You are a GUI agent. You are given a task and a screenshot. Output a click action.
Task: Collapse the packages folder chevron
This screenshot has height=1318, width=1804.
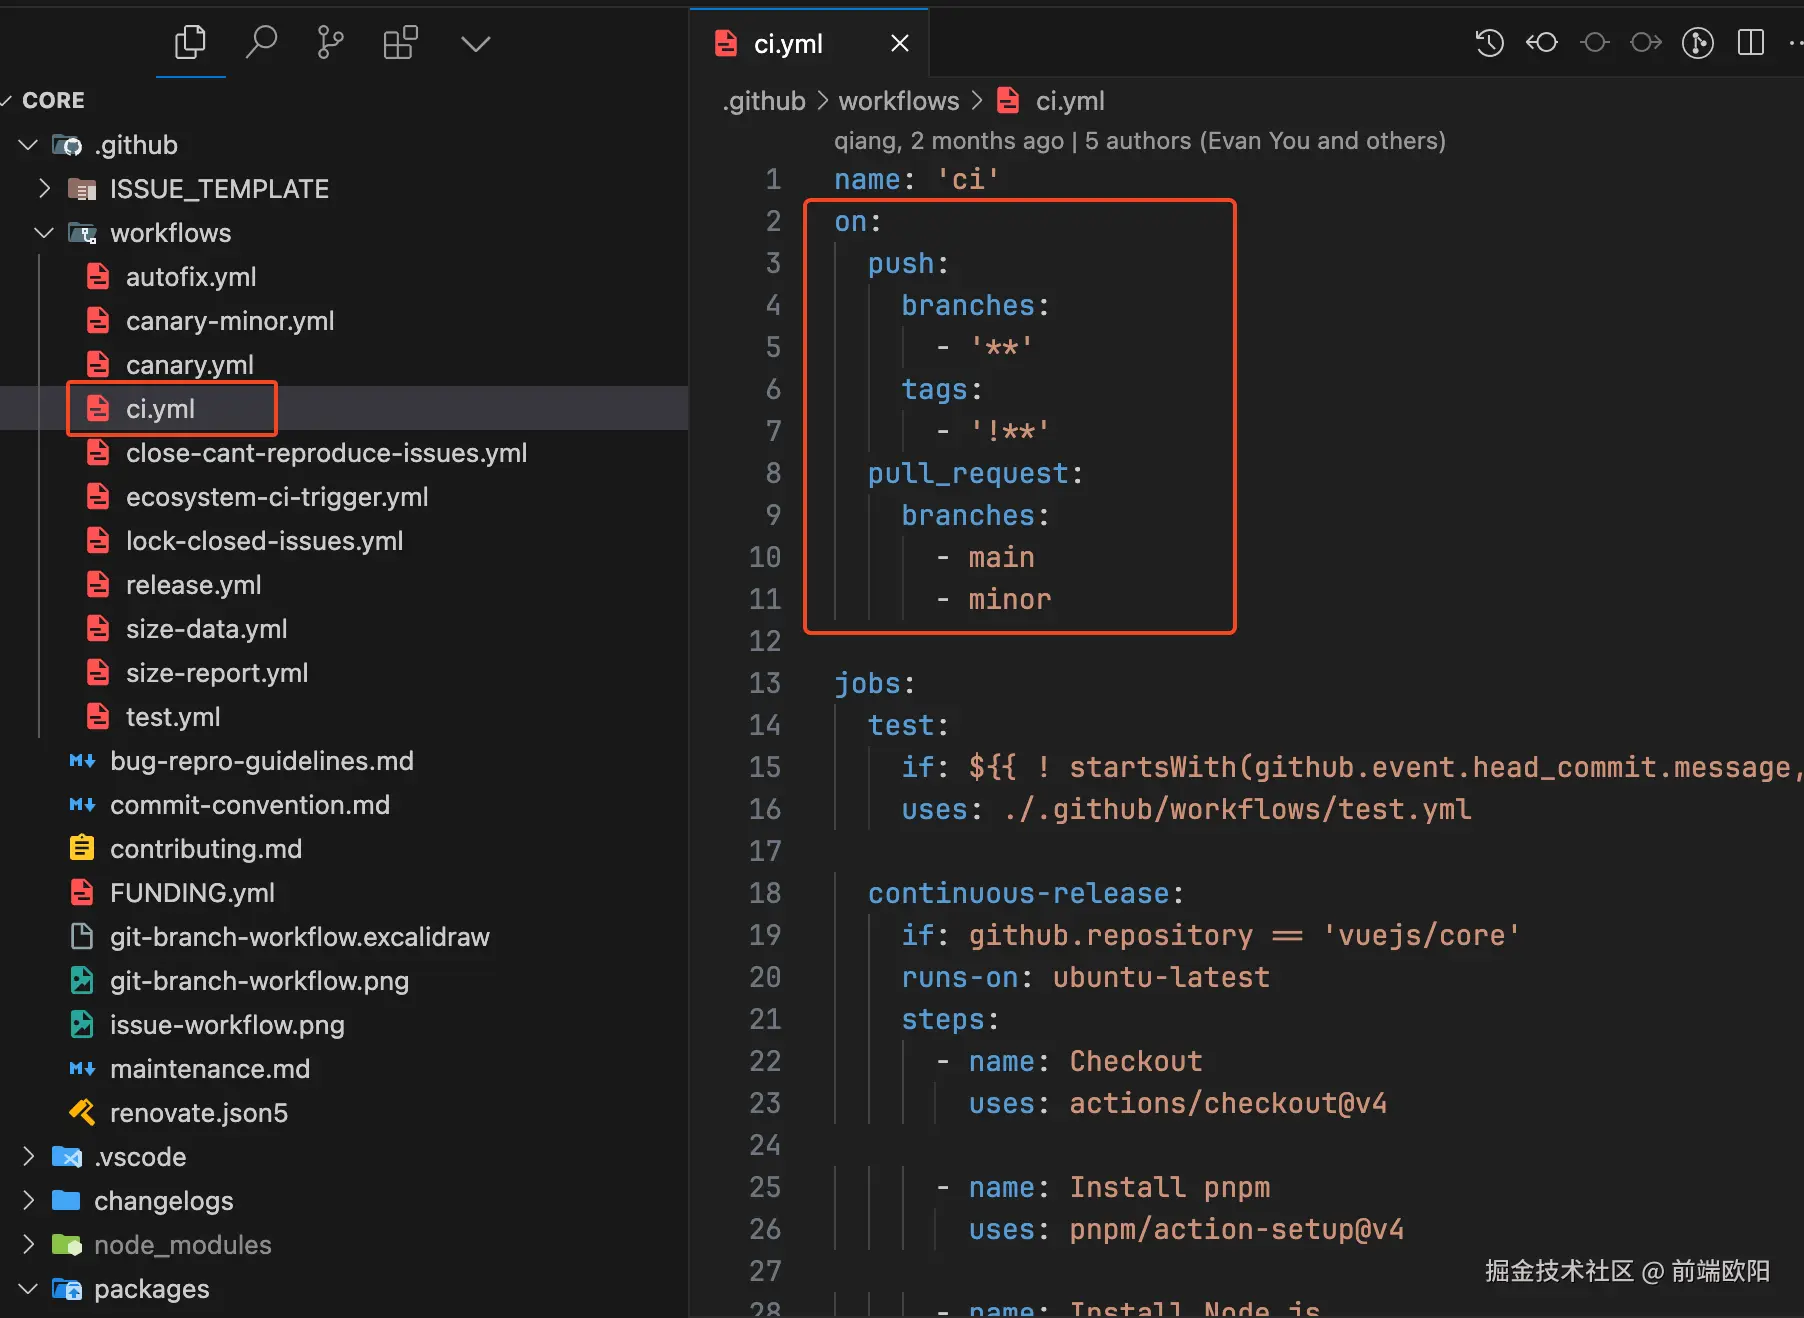point(28,1289)
